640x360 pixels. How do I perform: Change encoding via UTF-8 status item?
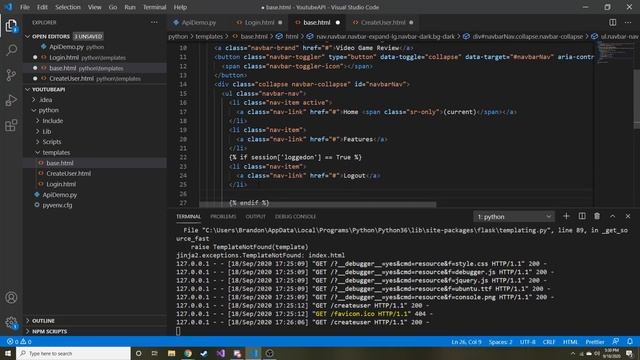[527, 342]
